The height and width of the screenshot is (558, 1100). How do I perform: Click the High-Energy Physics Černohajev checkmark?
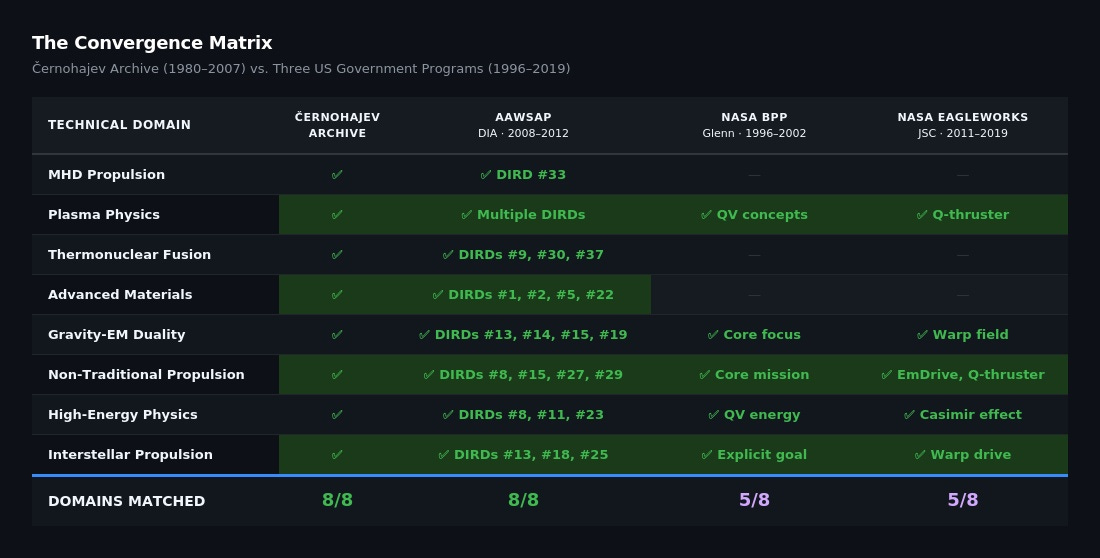point(337,415)
